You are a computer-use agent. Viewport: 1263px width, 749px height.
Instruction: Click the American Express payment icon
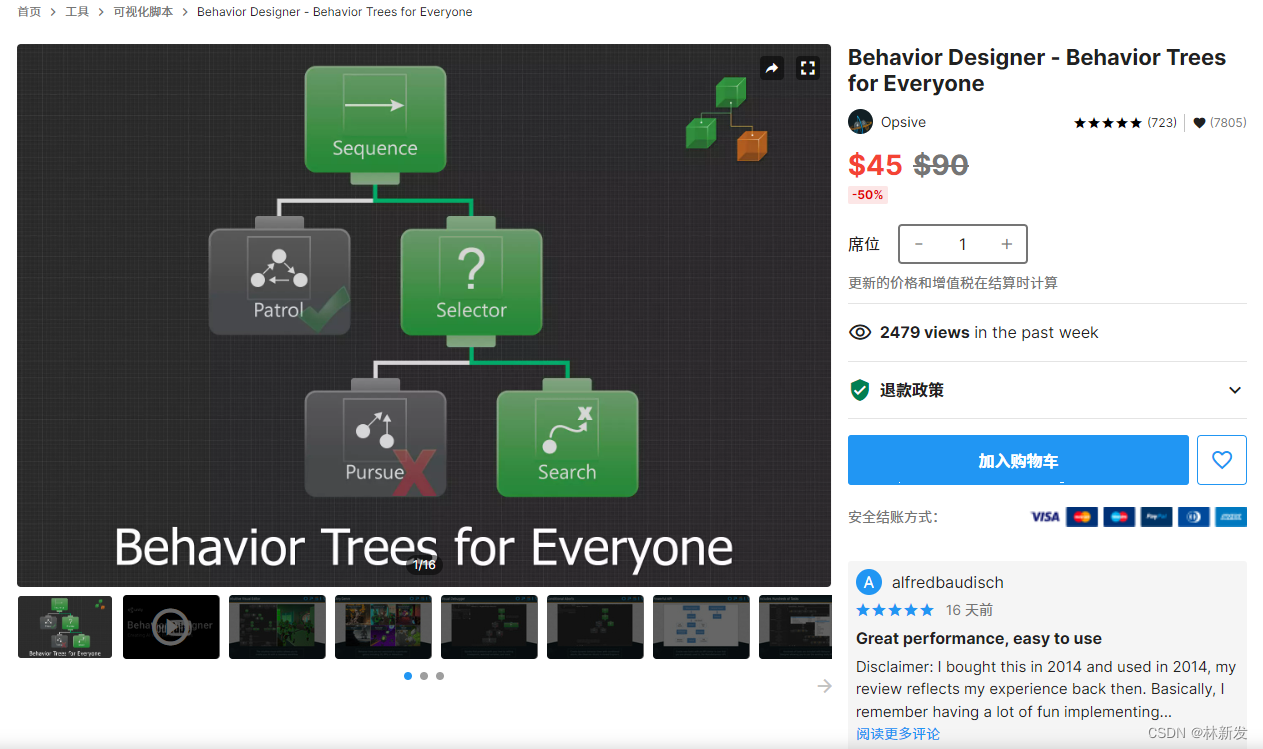point(1231,517)
